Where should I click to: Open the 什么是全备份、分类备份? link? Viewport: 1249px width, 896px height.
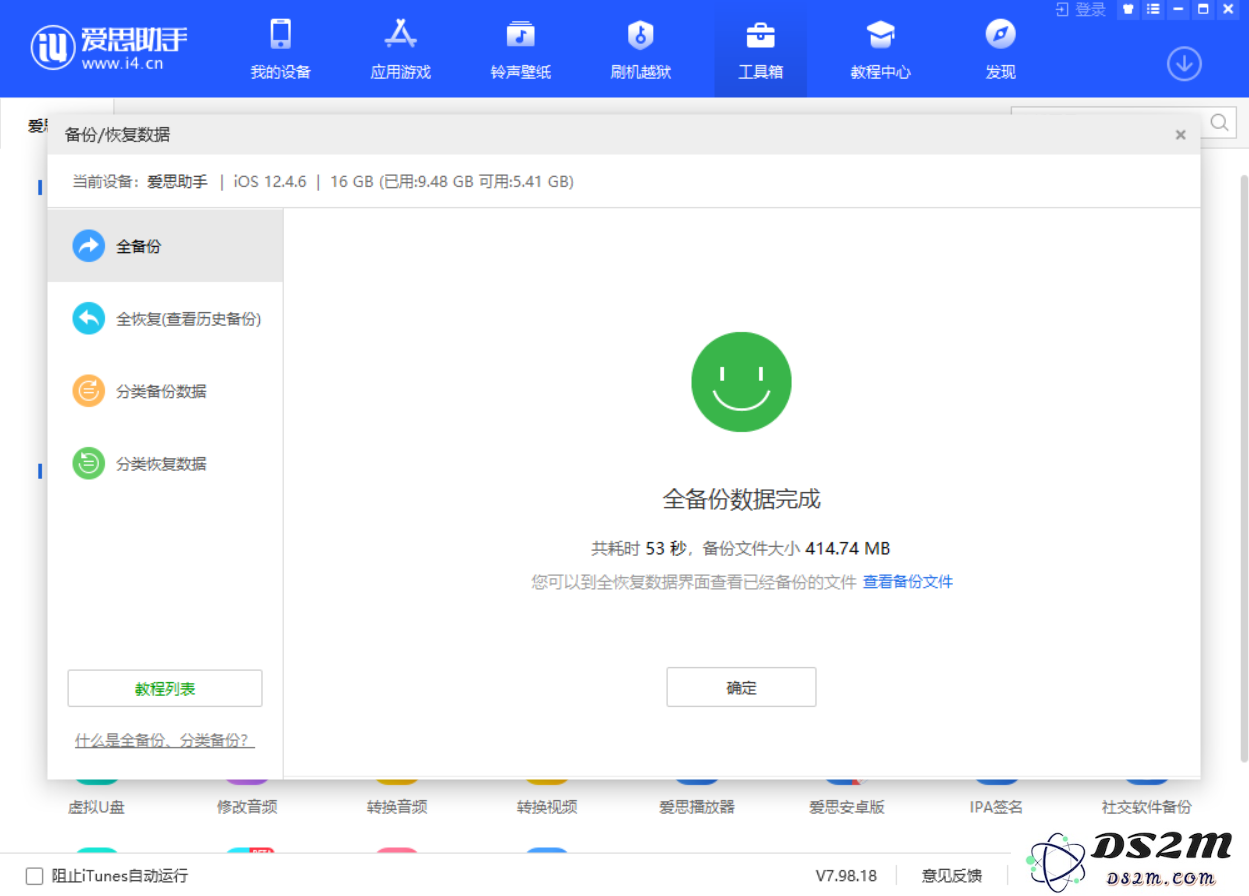[165, 741]
